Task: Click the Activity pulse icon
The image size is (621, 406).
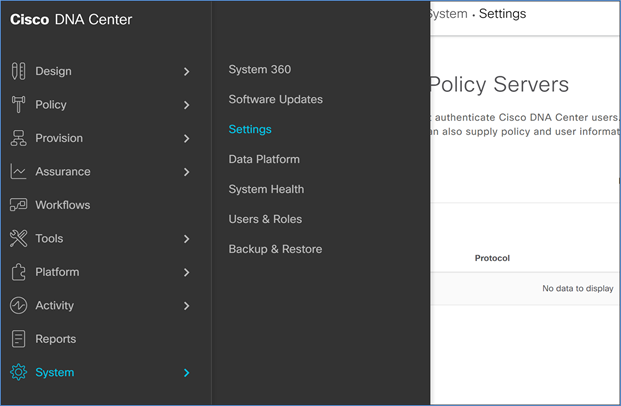Action: pyautogui.click(x=18, y=305)
